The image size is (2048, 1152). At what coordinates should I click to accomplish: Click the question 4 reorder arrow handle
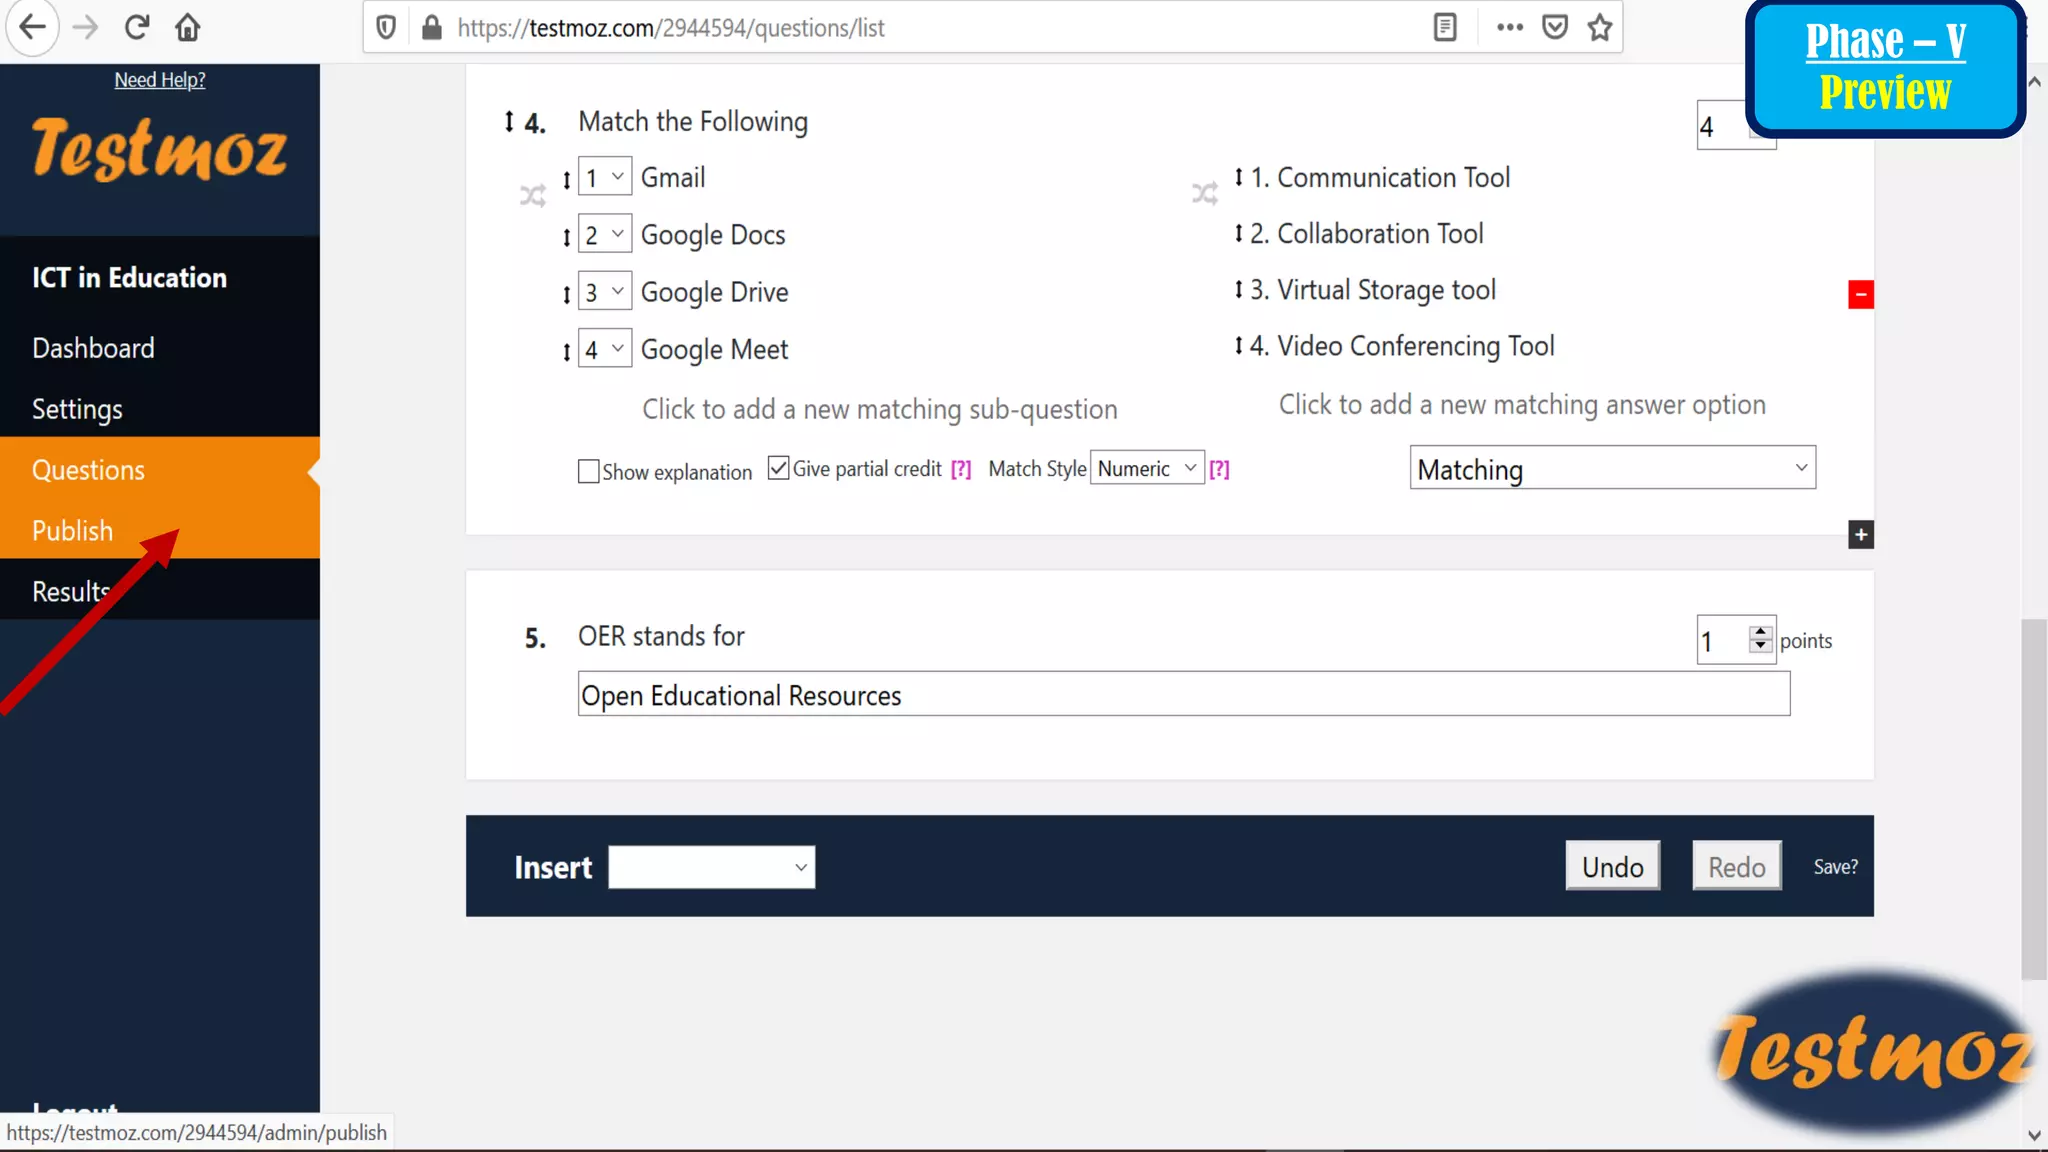tap(509, 122)
